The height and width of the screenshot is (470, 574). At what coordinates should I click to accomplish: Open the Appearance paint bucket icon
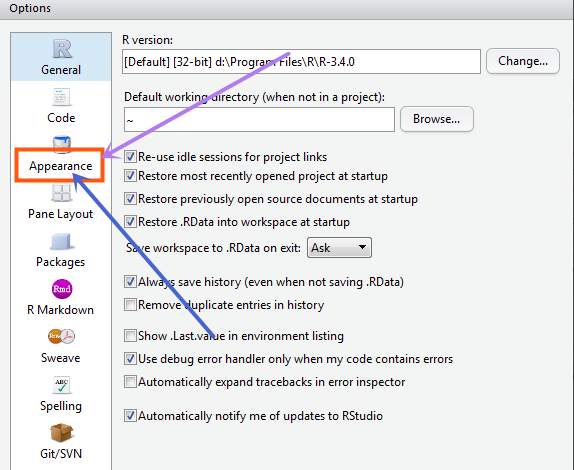62,144
